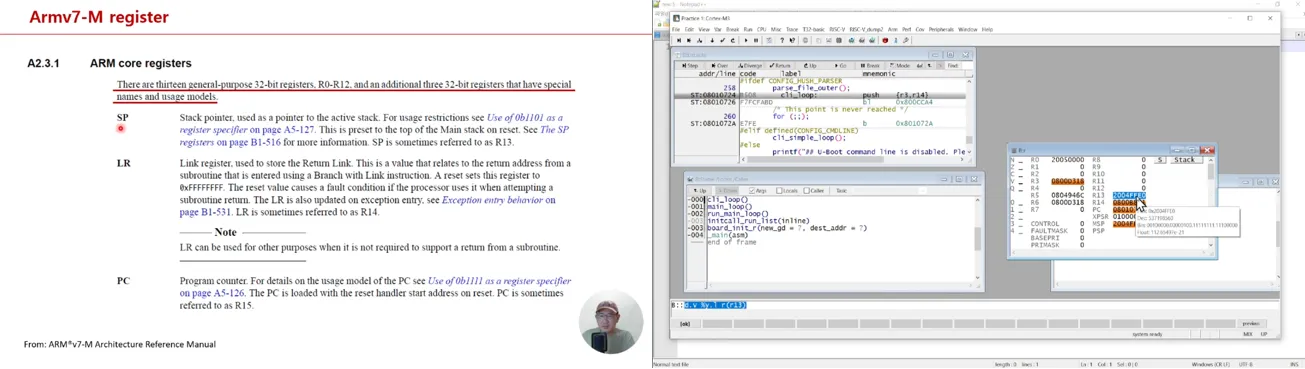Open the Peripherals menu
The width and height of the screenshot is (1305, 369).
941,30
